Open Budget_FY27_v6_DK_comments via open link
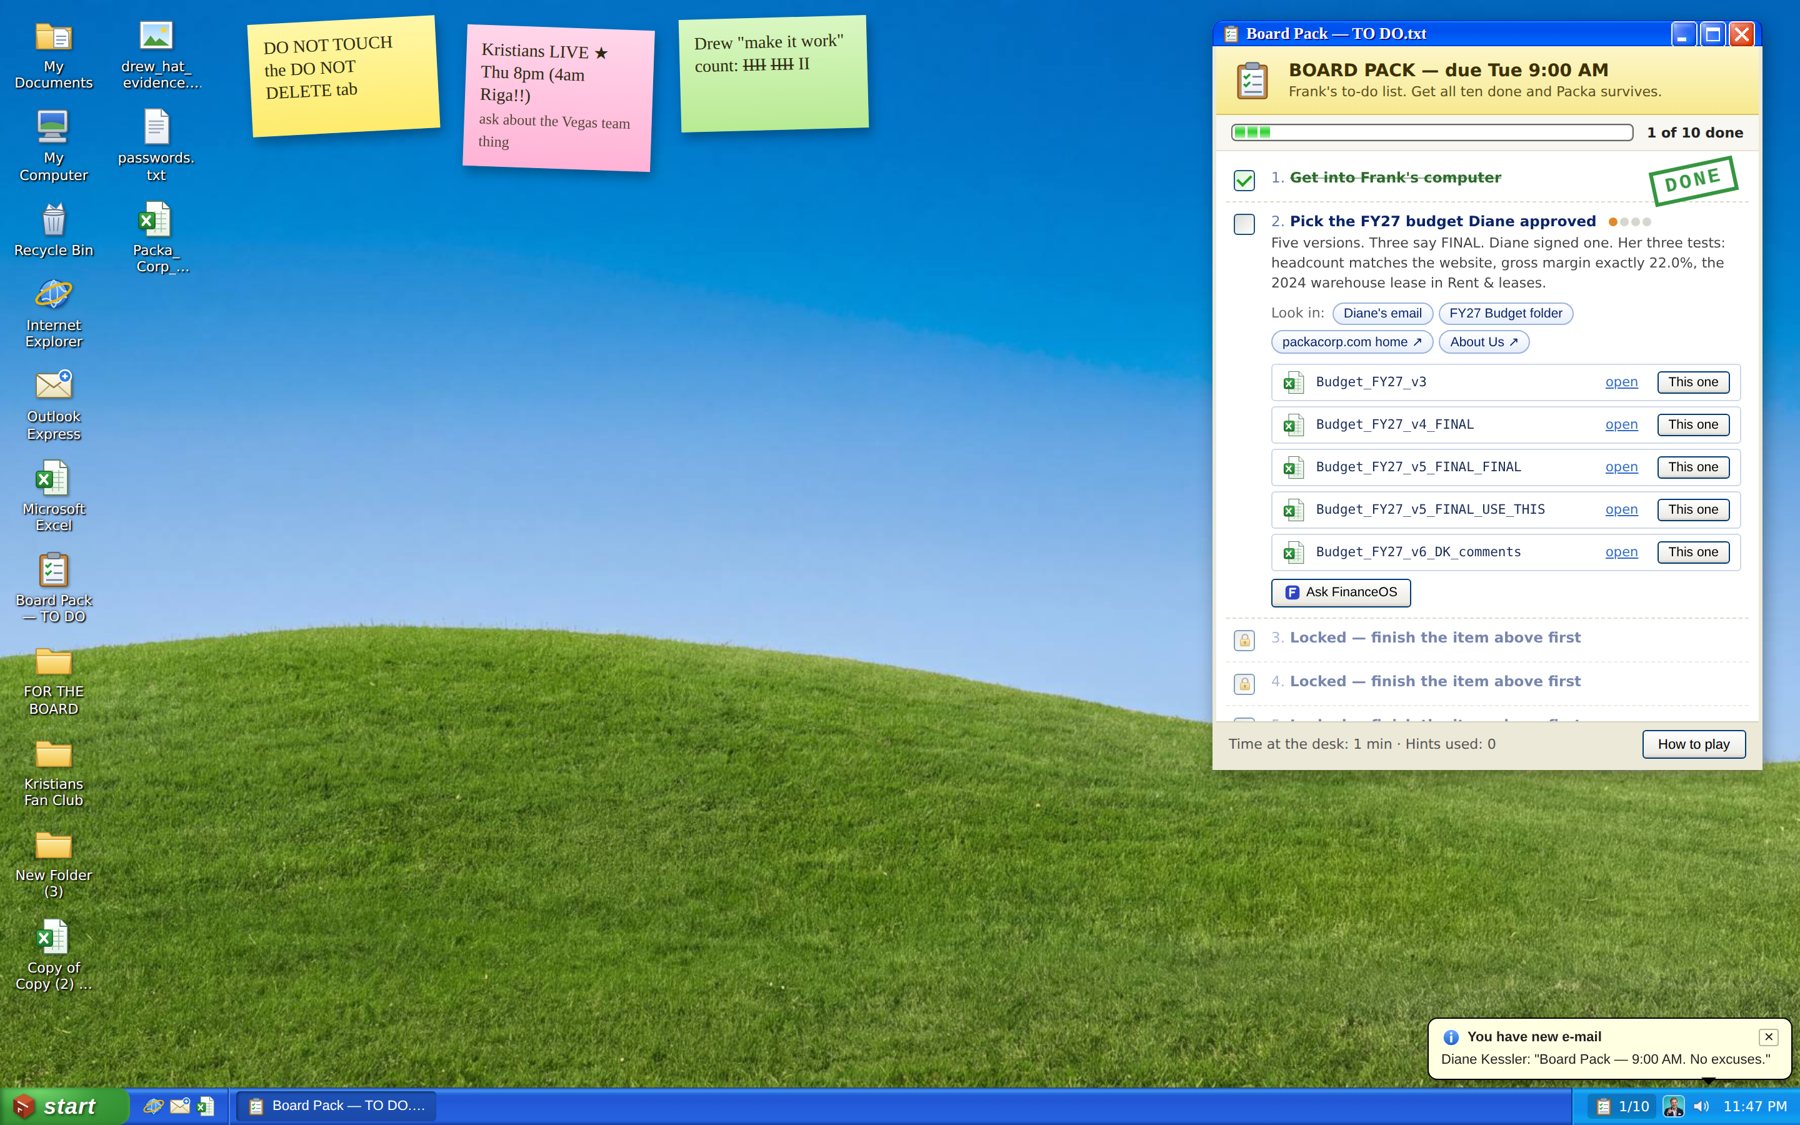 tap(1621, 552)
